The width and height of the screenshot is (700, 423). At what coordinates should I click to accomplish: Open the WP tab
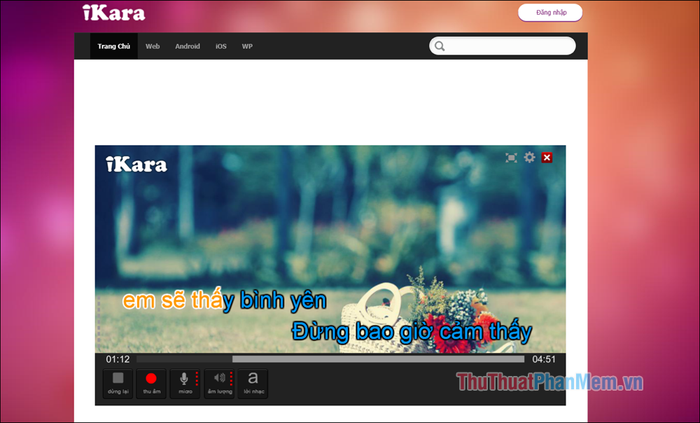click(247, 46)
